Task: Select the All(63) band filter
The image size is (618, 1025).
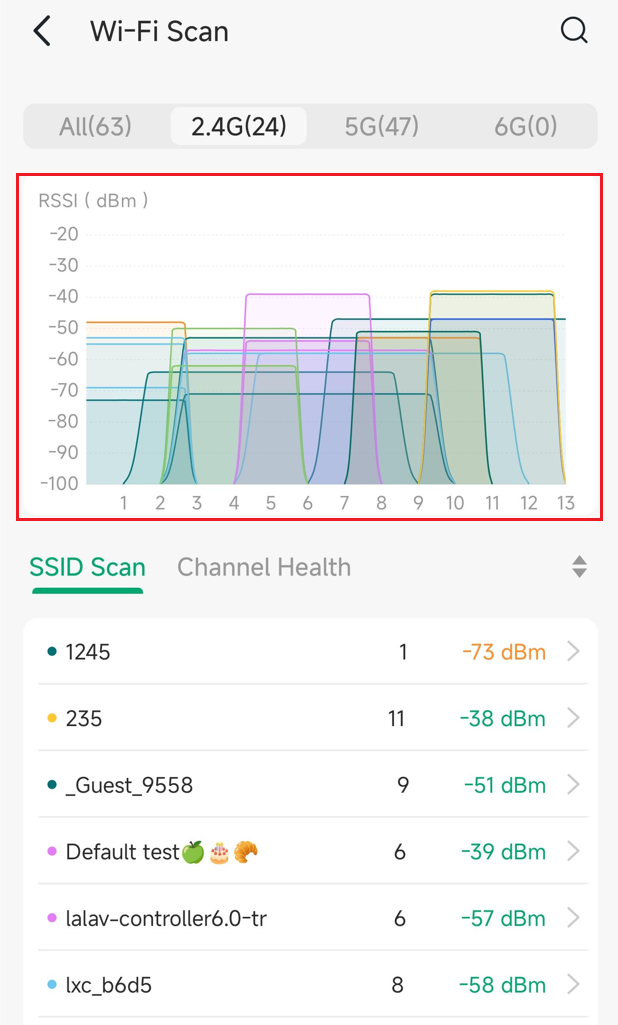Action: (x=95, y=127)
